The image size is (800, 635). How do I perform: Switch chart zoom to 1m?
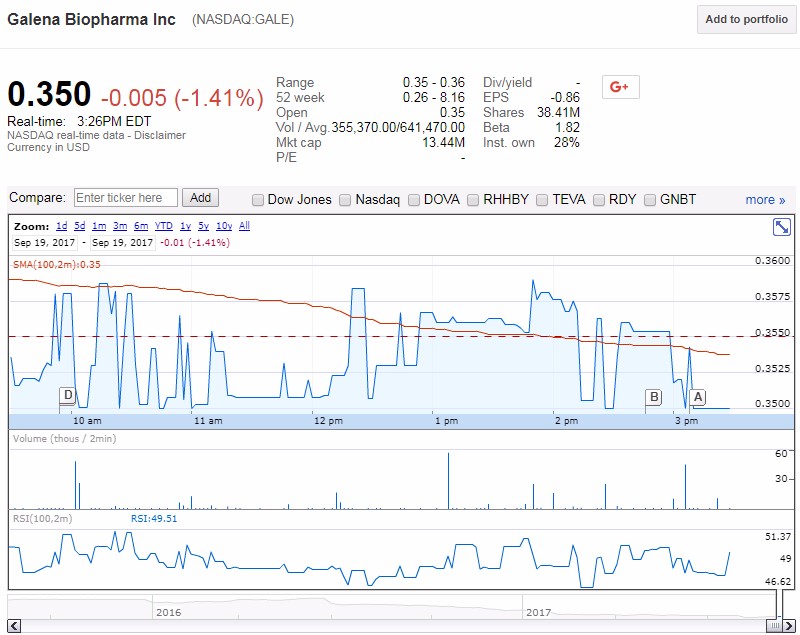coord(99,226)
